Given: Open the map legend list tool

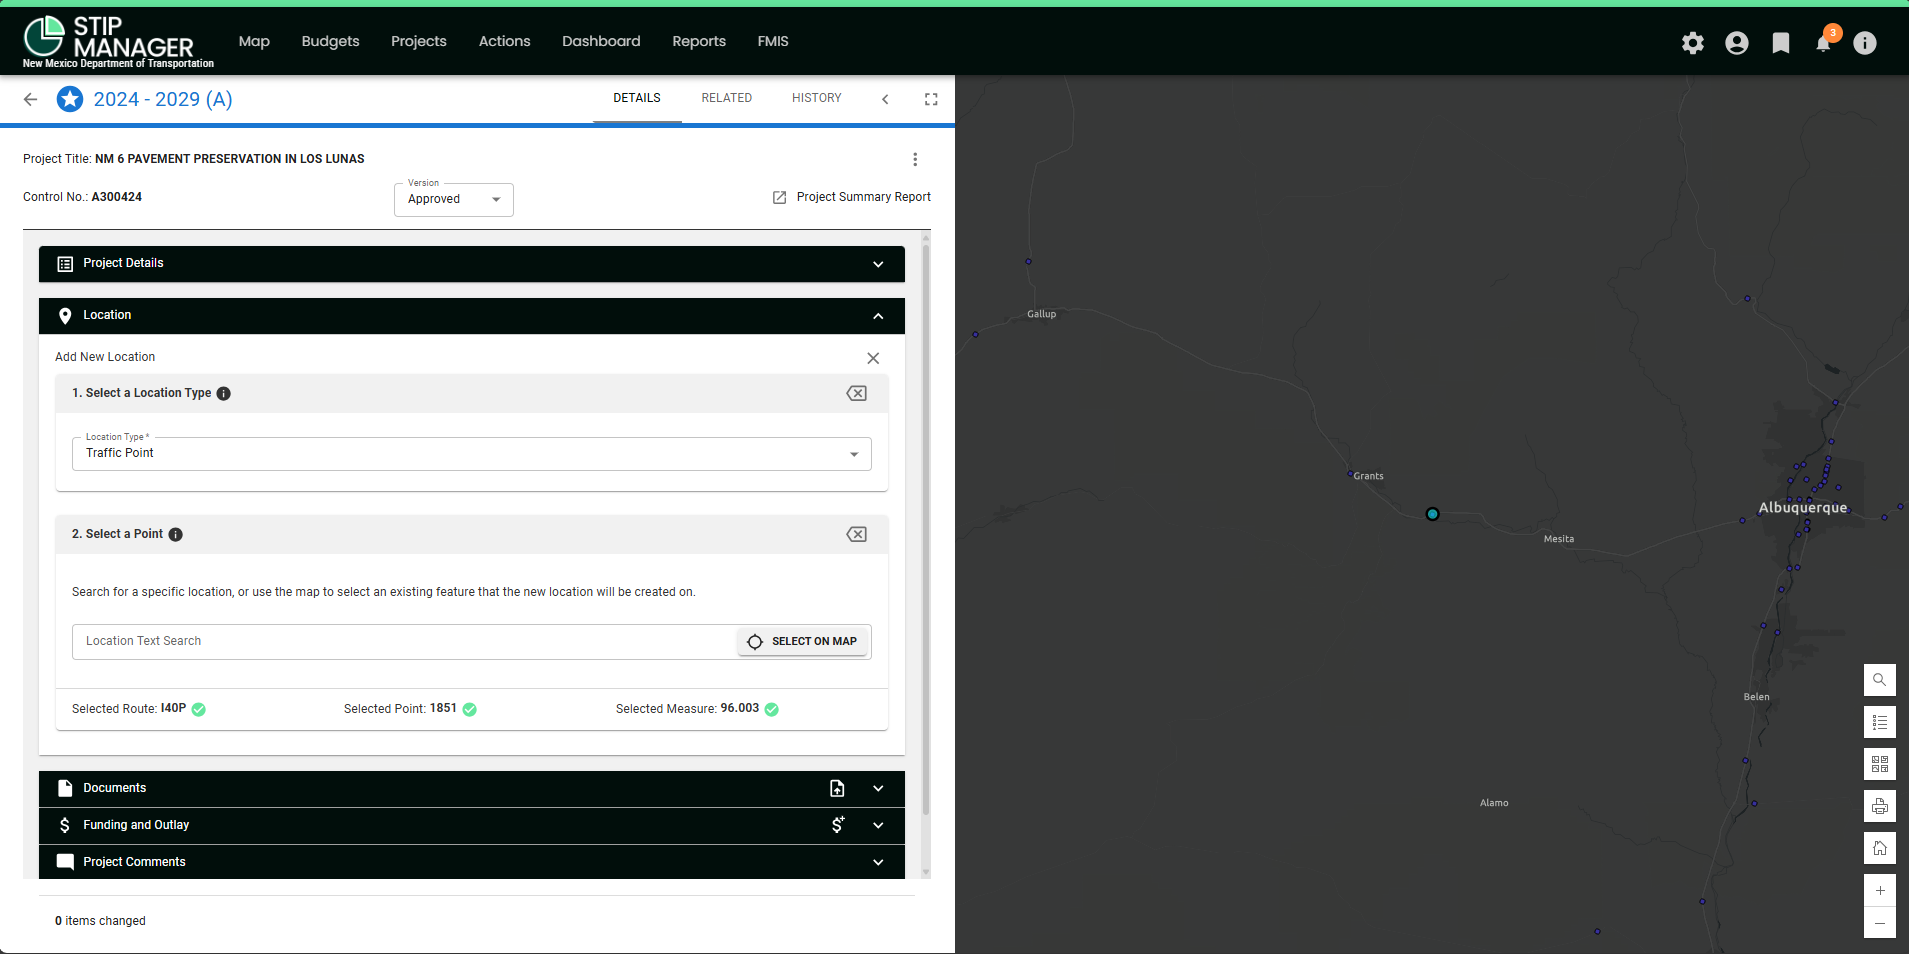Looking at the screenshot, I should [1880, 722].
